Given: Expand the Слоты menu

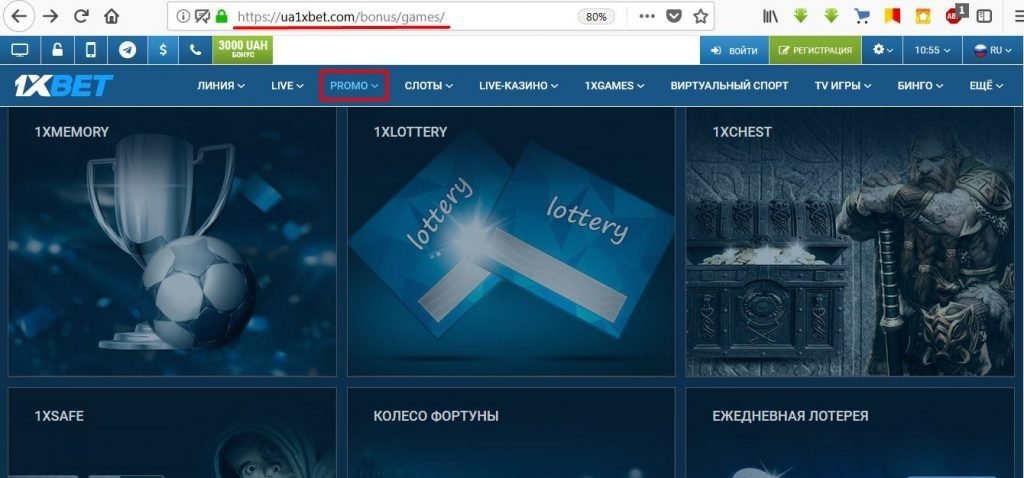Looking at the screenshot, I should [429, 86].
